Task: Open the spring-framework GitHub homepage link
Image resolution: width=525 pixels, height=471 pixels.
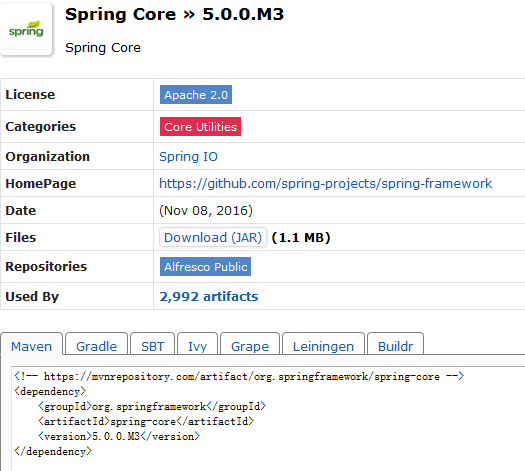Action: click(325, 183)
